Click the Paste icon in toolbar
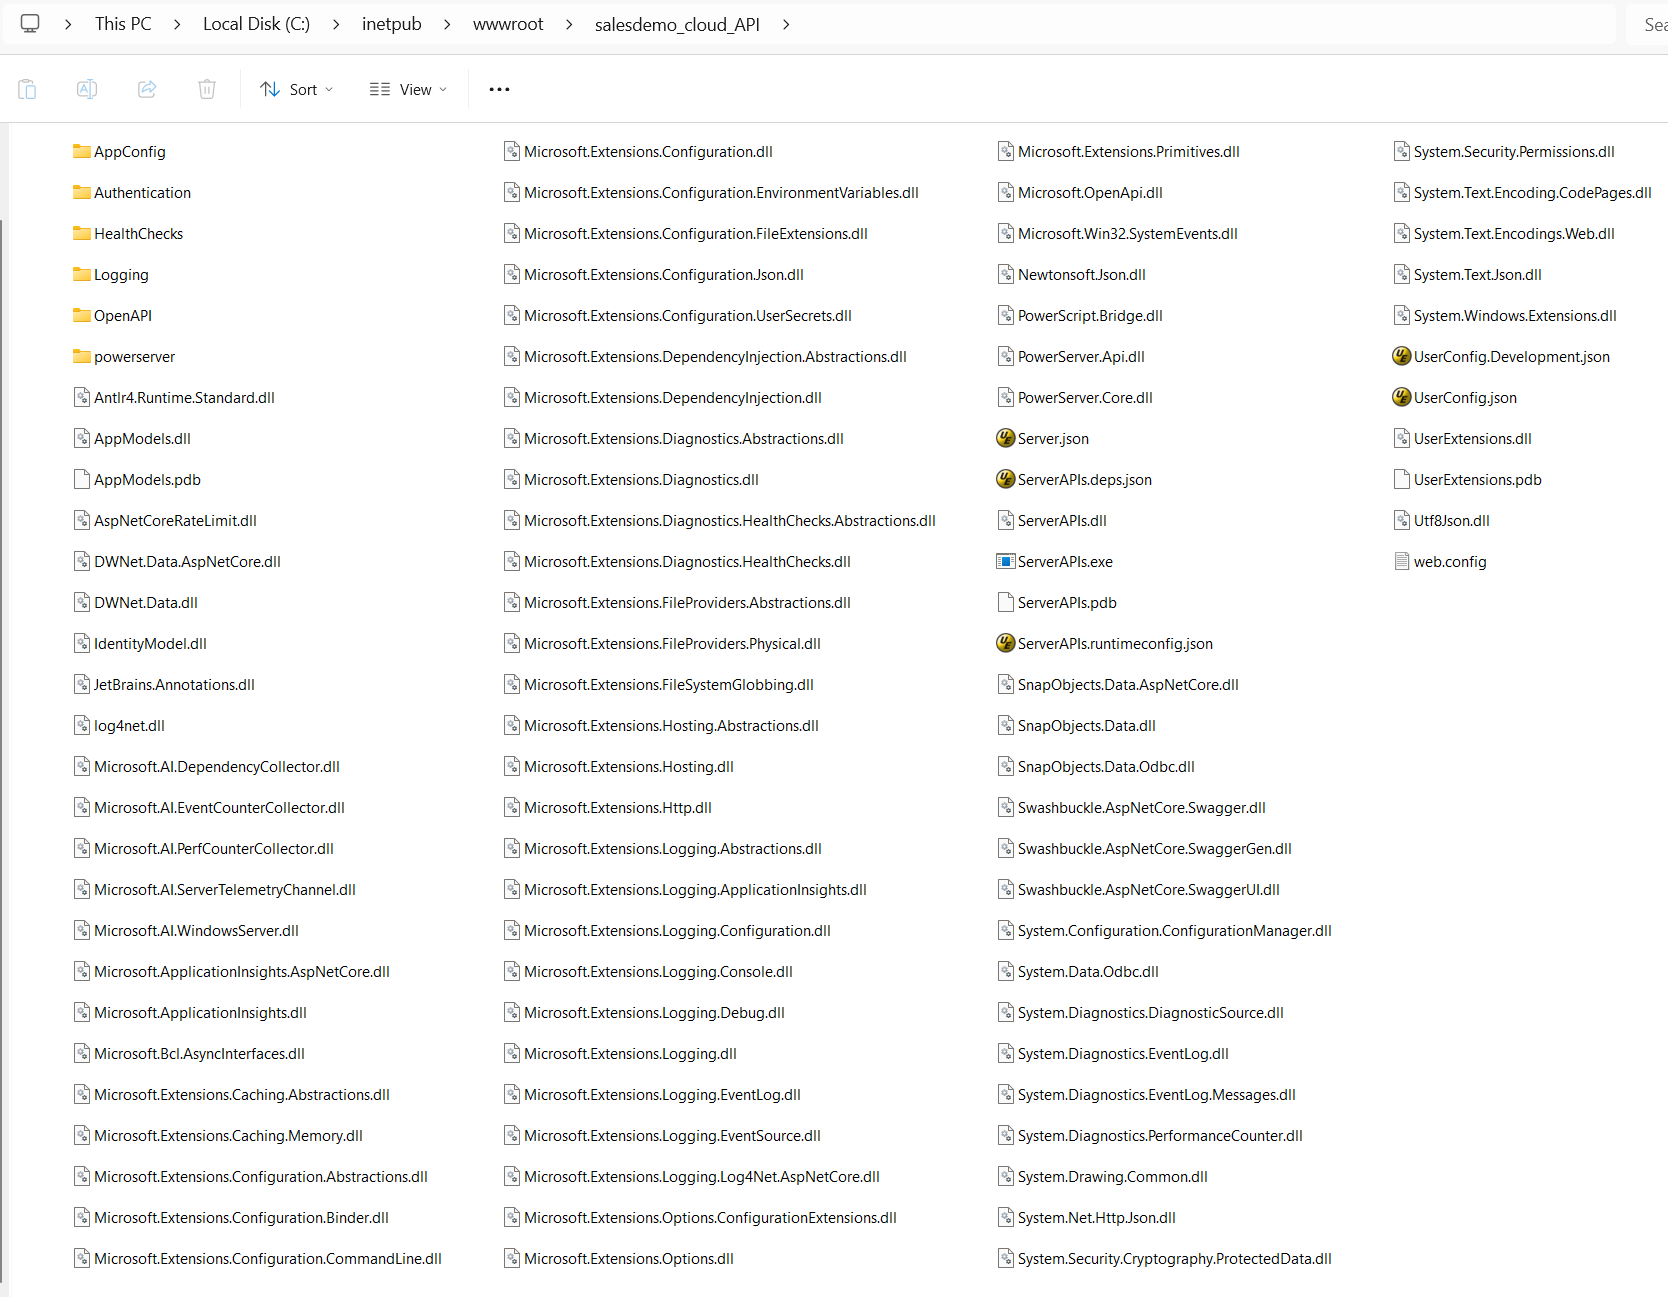This screenshot has width=1668, height=1297. click(x=27, y=89)
